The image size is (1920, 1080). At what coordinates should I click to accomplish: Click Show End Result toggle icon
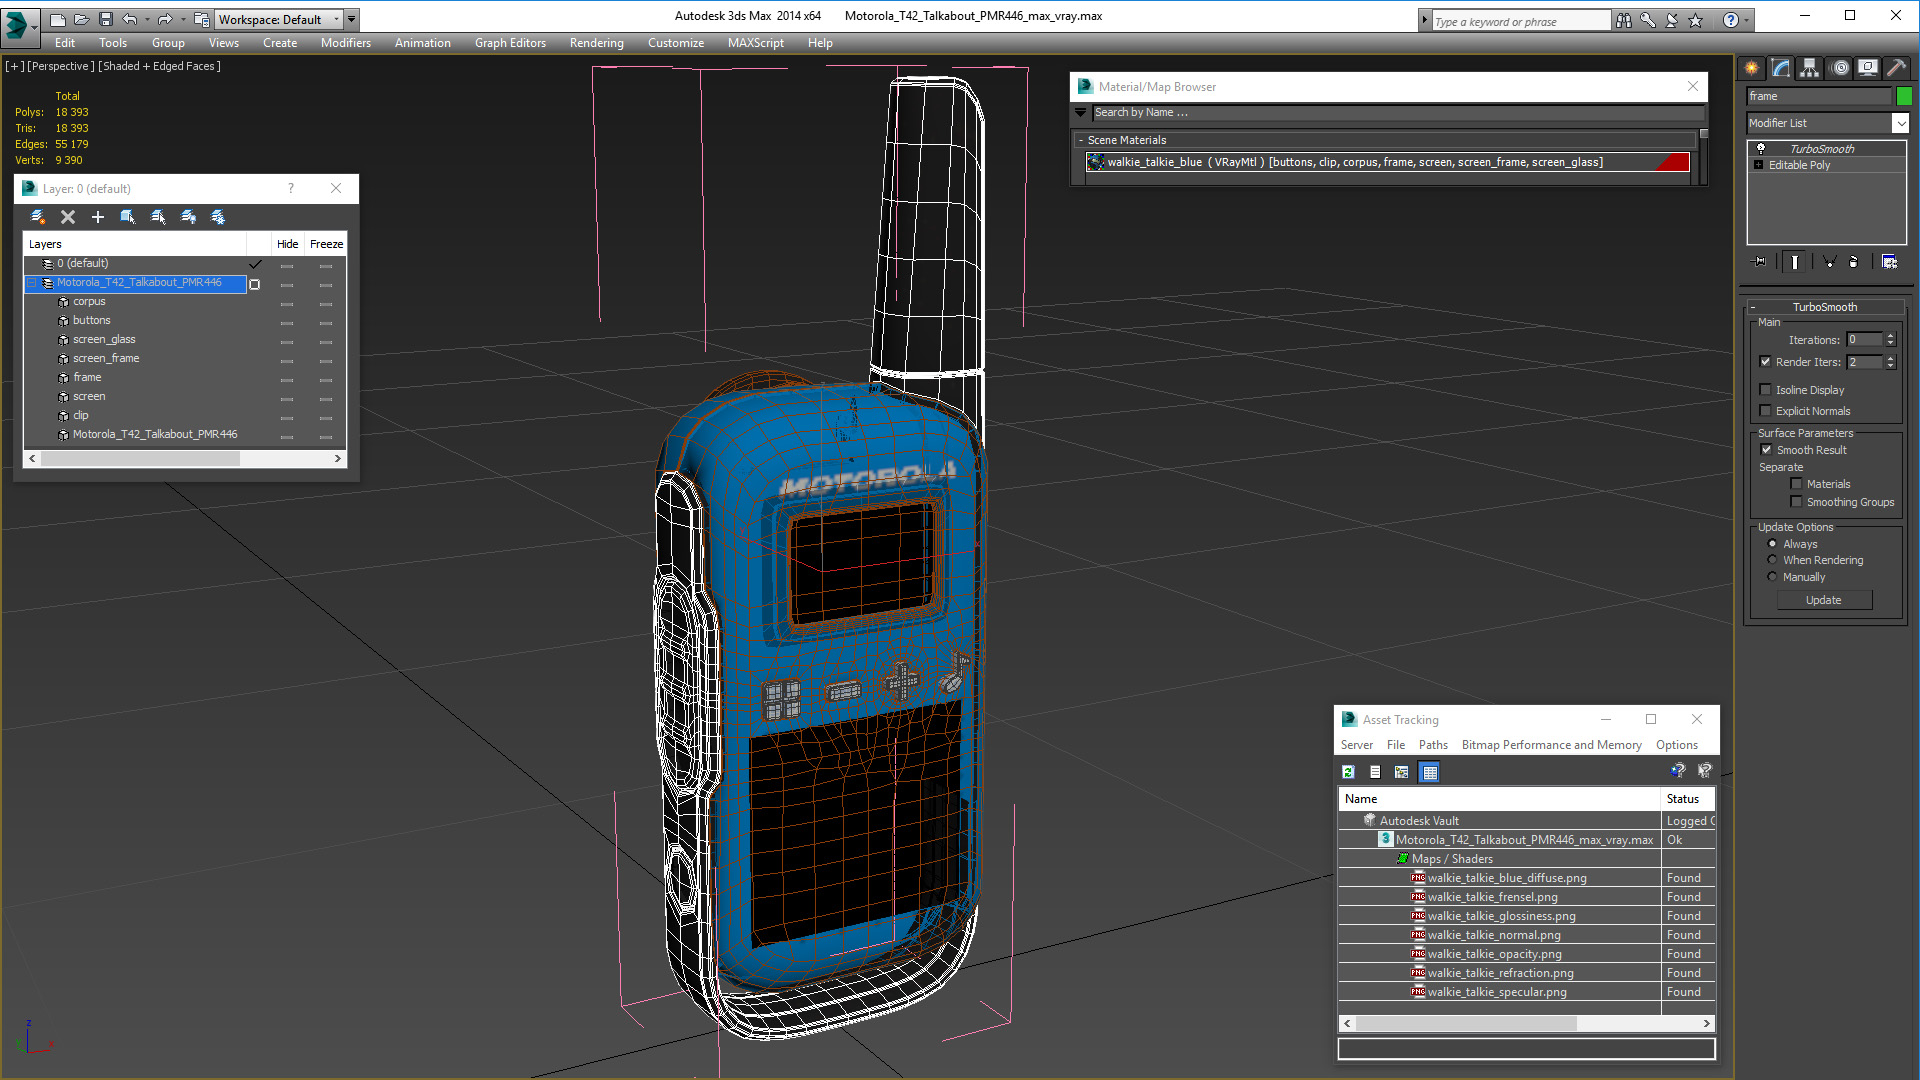click(1795, 262)
